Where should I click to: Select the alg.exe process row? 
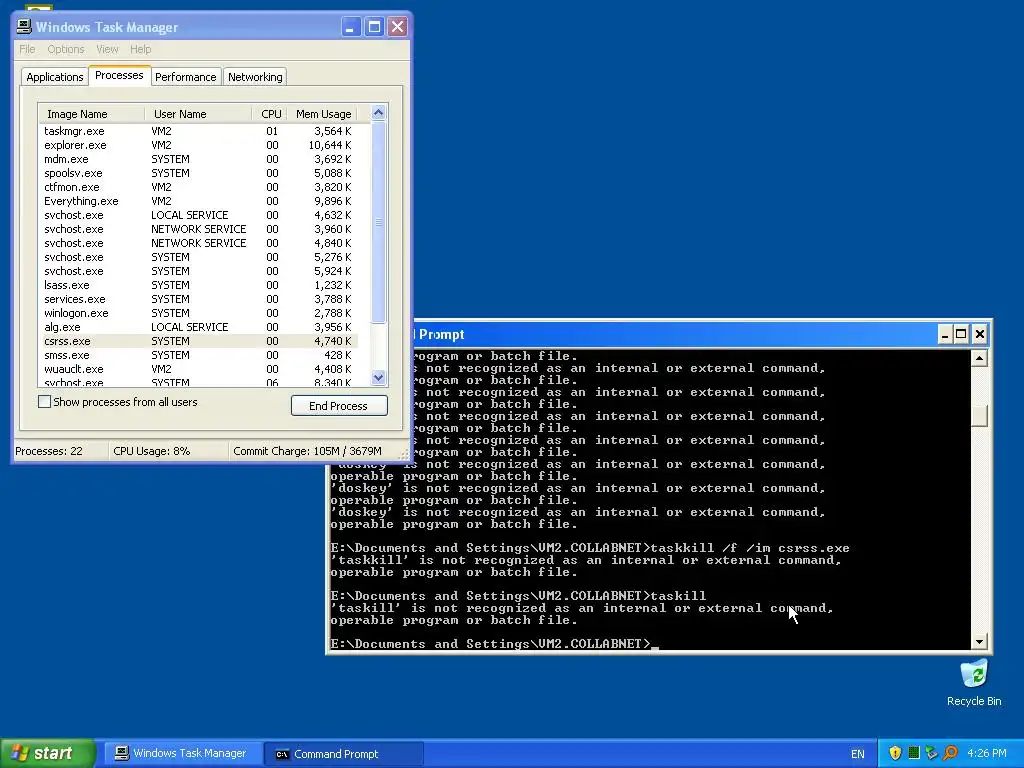pos(198,327)
